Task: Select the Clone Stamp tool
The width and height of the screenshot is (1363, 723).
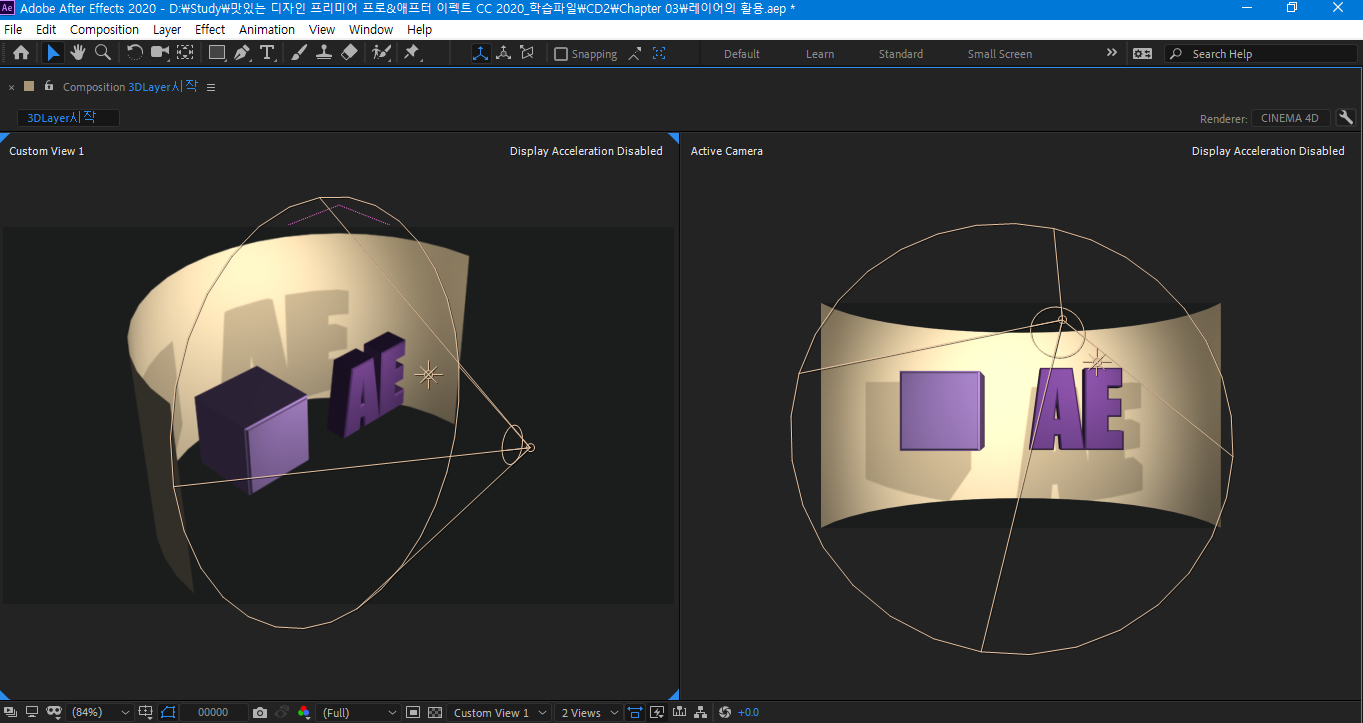Action: tap(323, 53)
